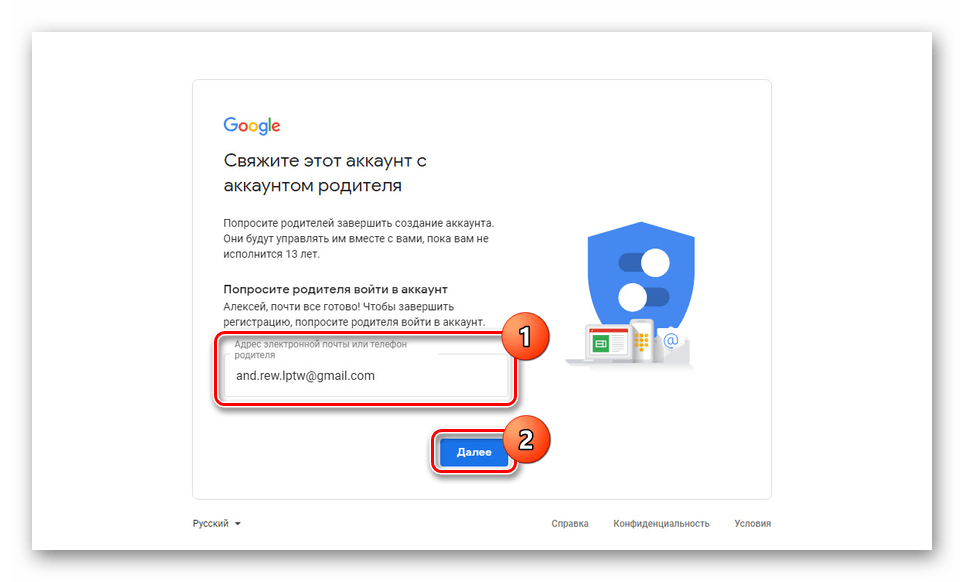Click the entered text and.rew.lptw@gmail.com
Viewport: 964px width, 582px height.
pos(305,376)
